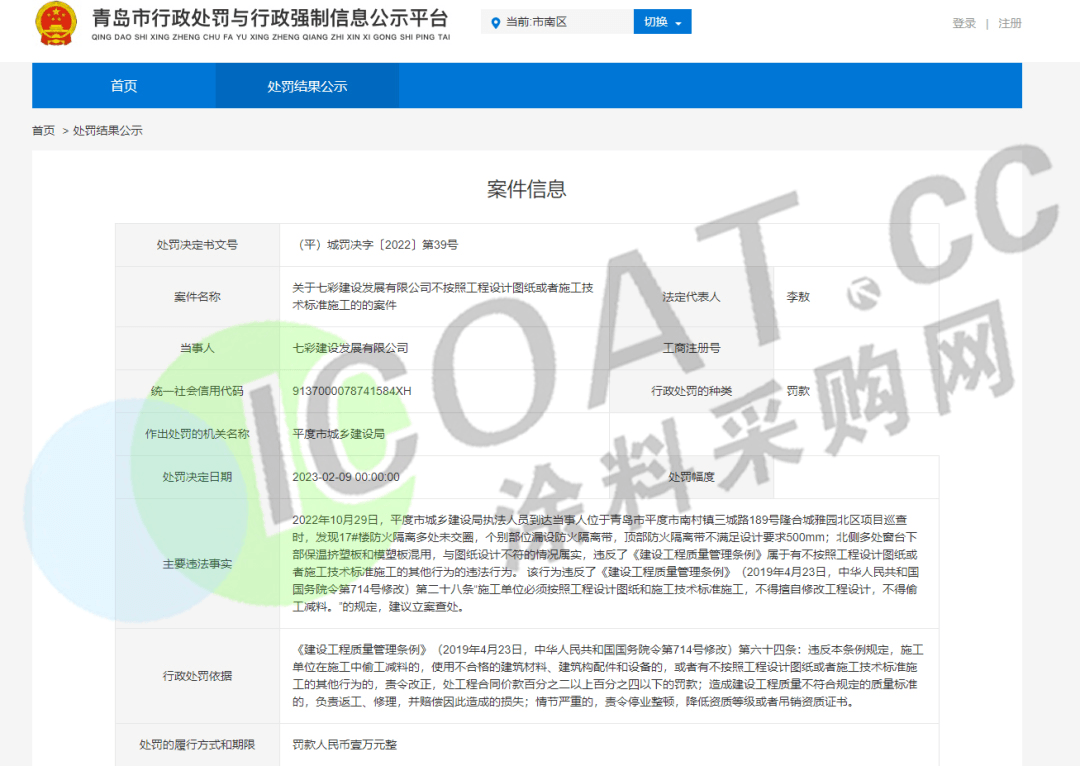1080x766 pixels.
Task: Select the decision number ending in 第39号
Action: click(378, 245)
